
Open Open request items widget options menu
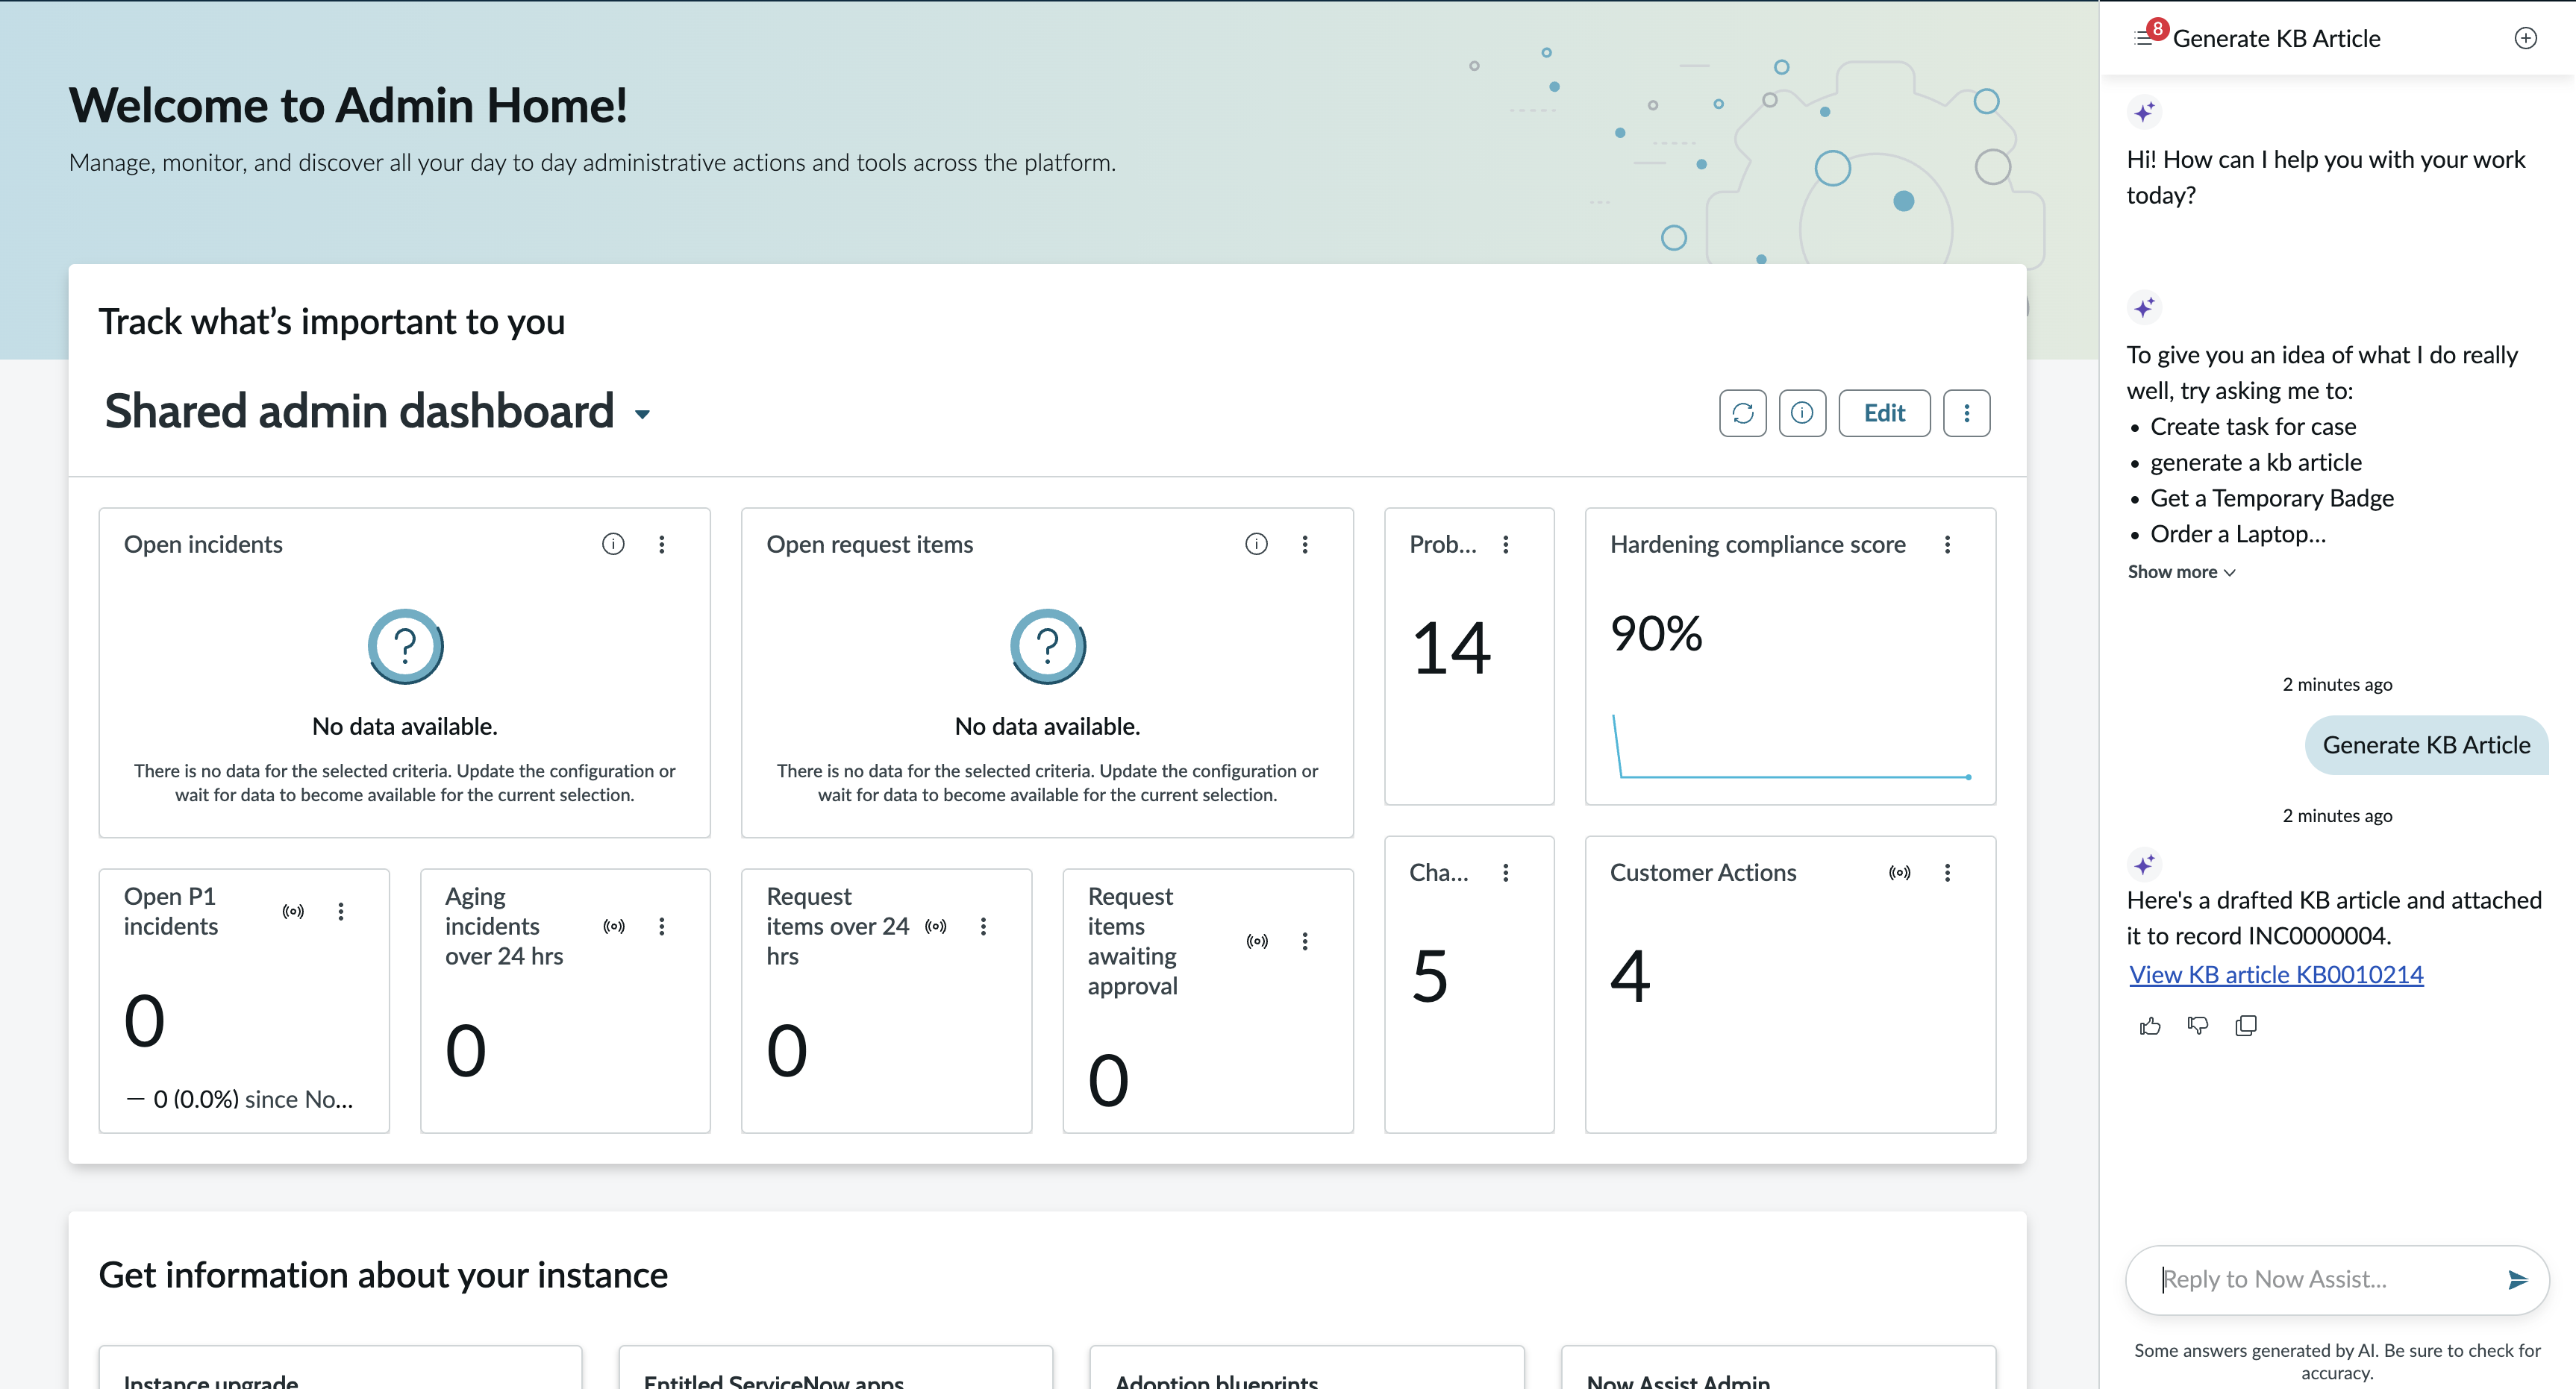(x=1304, y=544)
